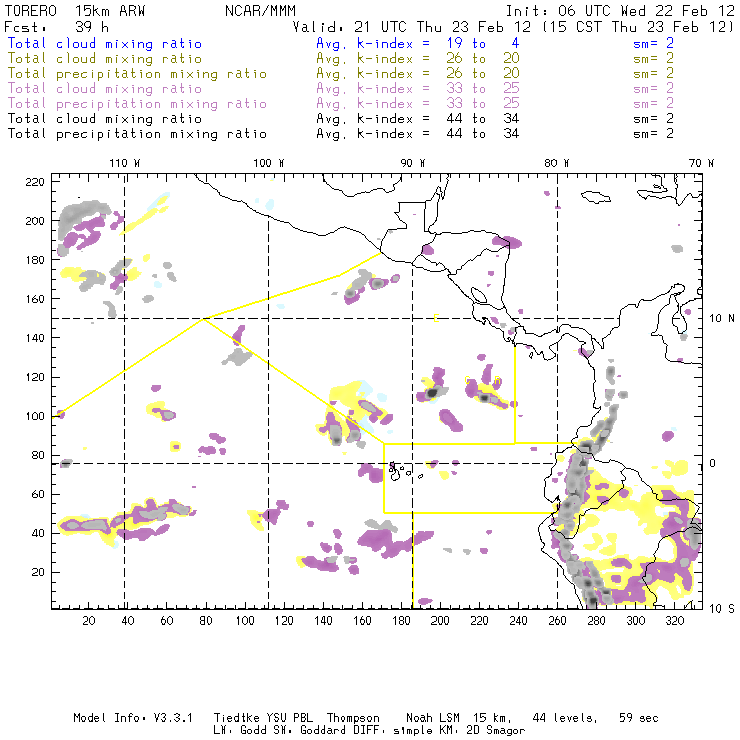Click the '70 W' longitude label
Screen dimensions: 740x740
pyautogui.click(x=701, y=163)
